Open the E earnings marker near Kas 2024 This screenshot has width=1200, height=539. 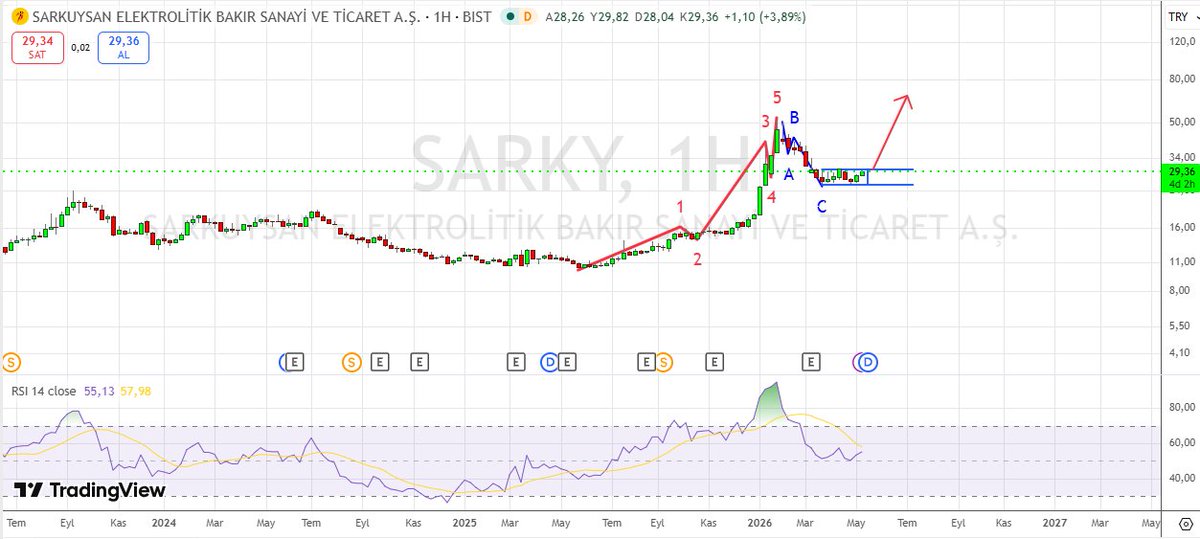click(419, 361)
